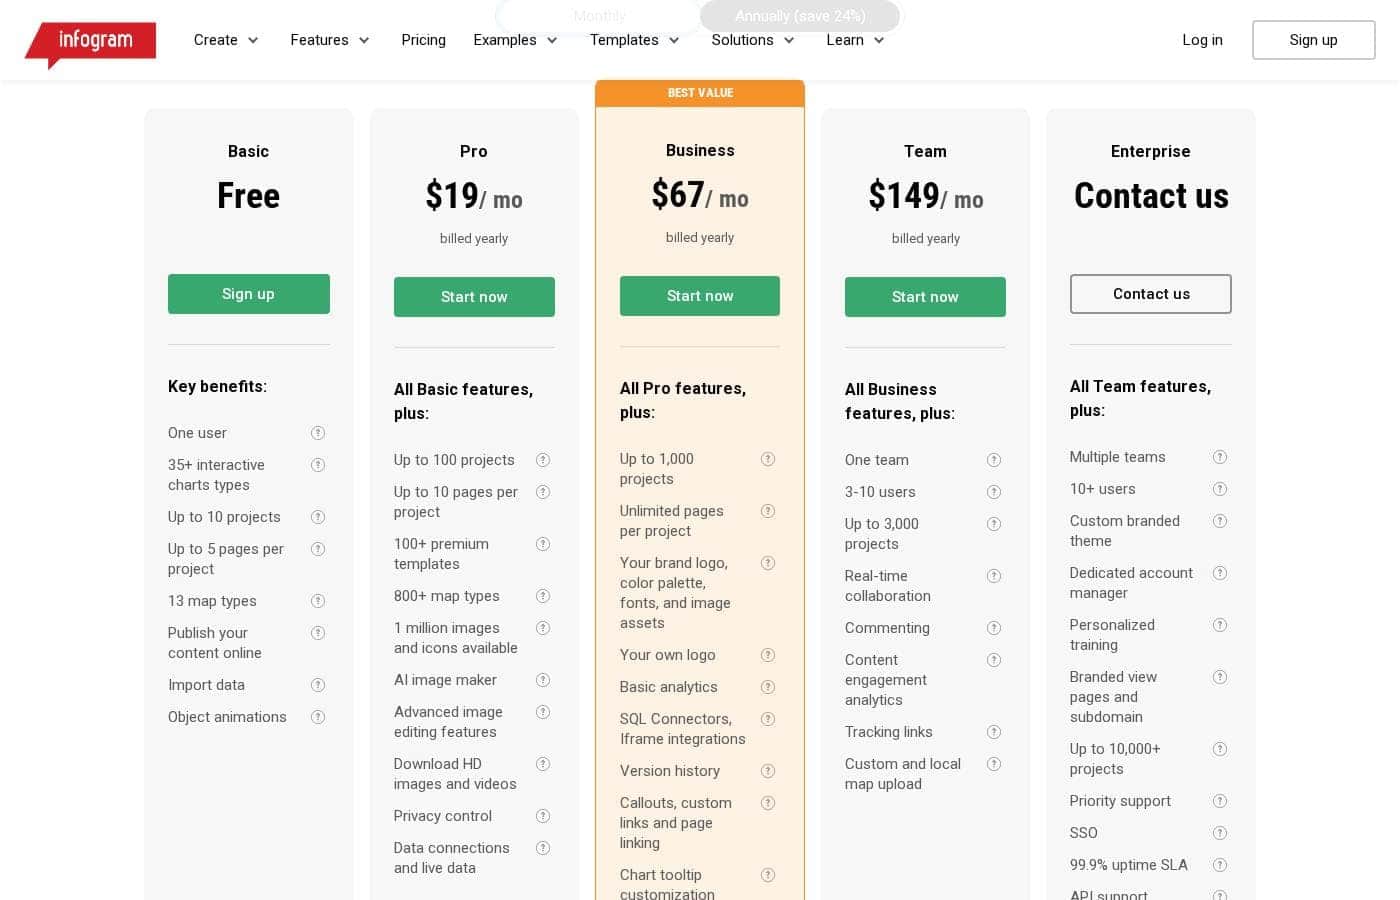This screenshot has width=1400, height=900.
Task: Click info icon next to 'Real-time collaboration'
Action: [994, 576]
